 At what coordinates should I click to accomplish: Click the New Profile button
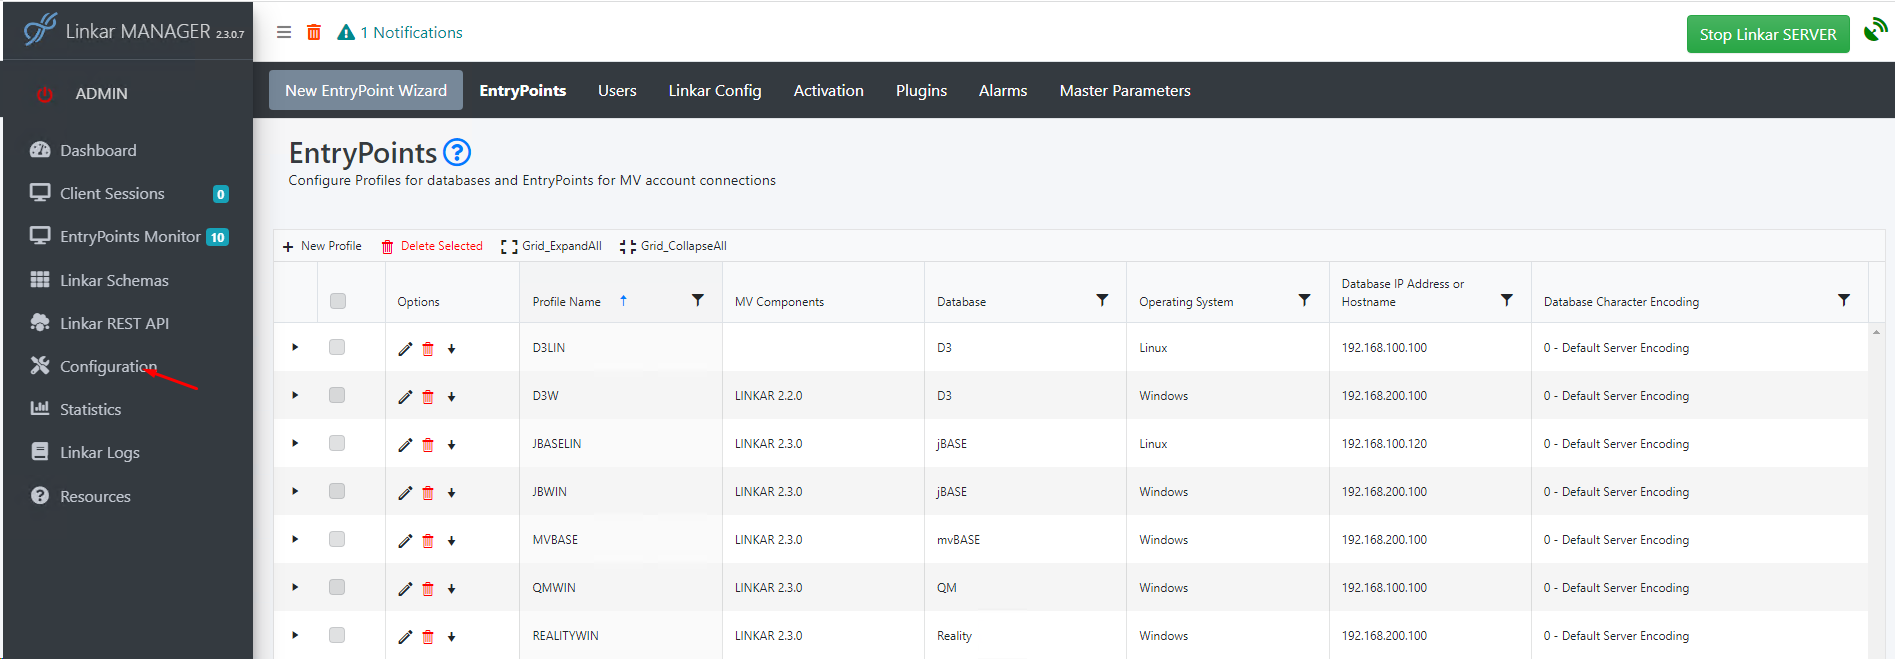322,246
